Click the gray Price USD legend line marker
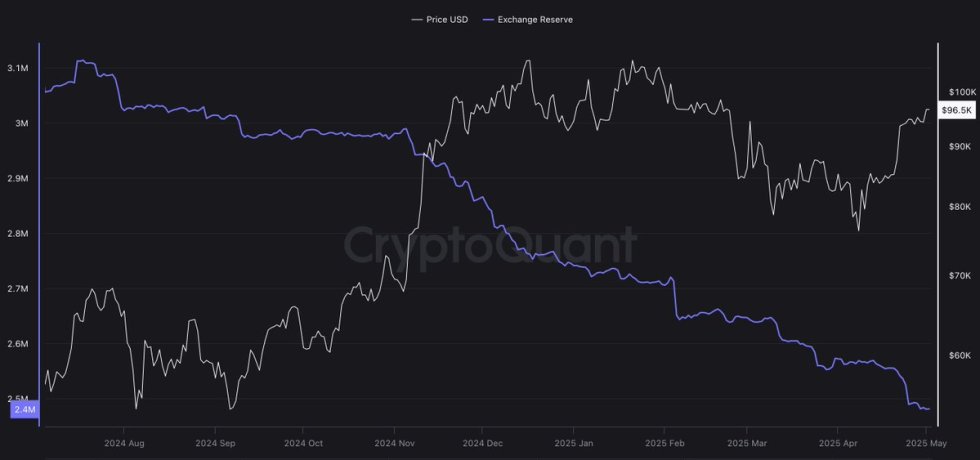980x460 pixels. pyautogui.click(x=417, y=19)
